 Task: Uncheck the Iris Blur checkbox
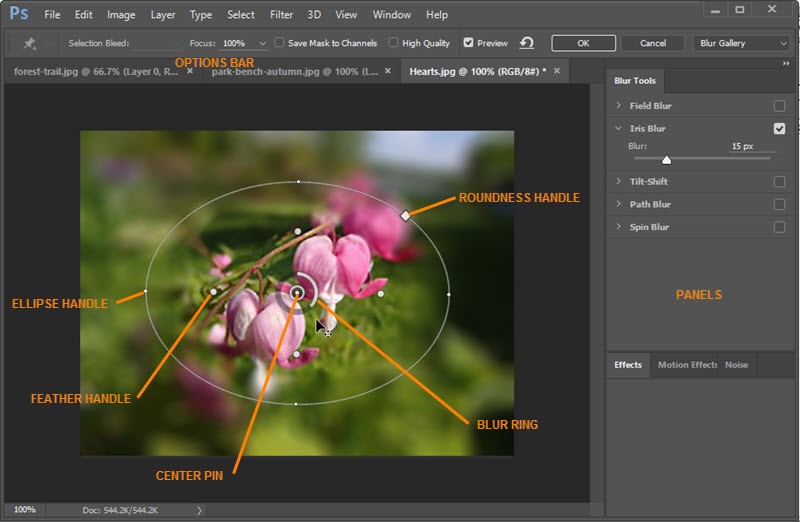pyautogui.click(x=779, y=129)
